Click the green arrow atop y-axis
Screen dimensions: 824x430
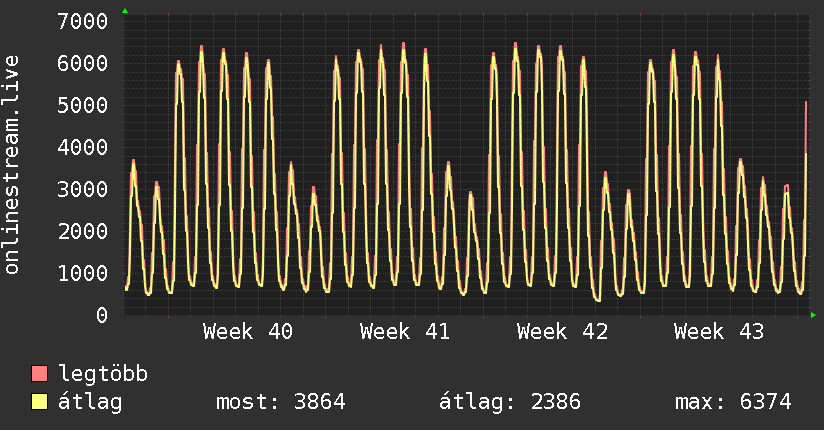[x=125, y=11]
